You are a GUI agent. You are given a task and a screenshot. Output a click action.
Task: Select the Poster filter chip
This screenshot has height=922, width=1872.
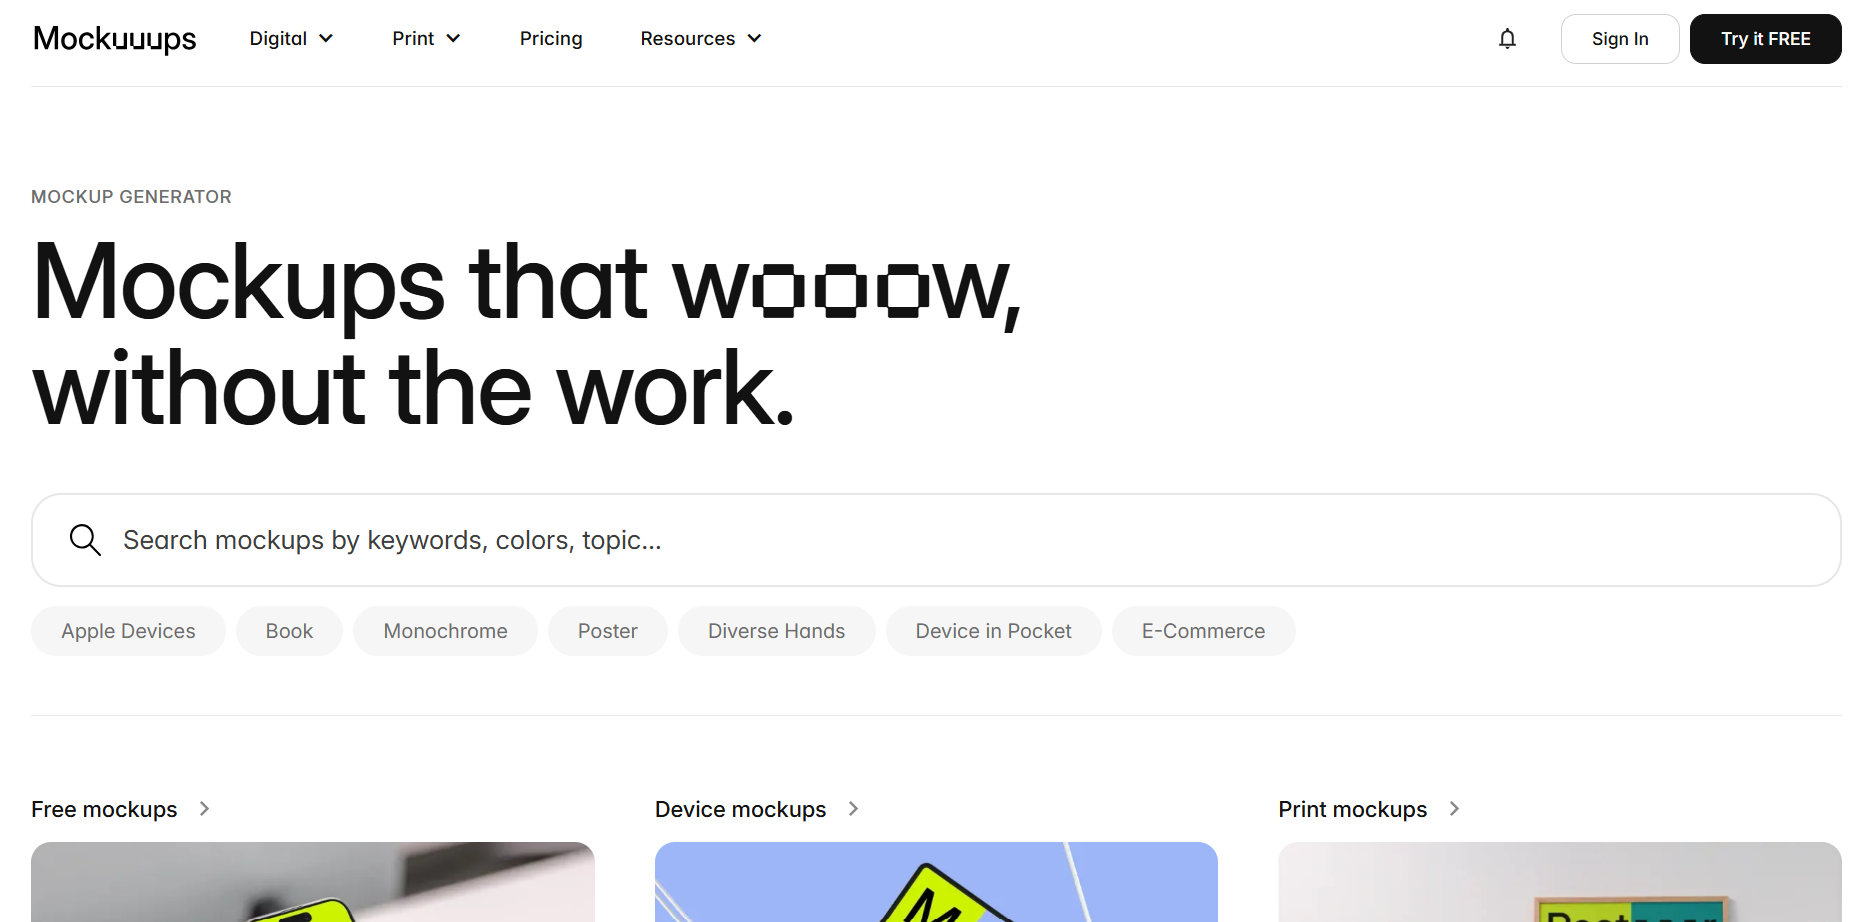point(607,631)
